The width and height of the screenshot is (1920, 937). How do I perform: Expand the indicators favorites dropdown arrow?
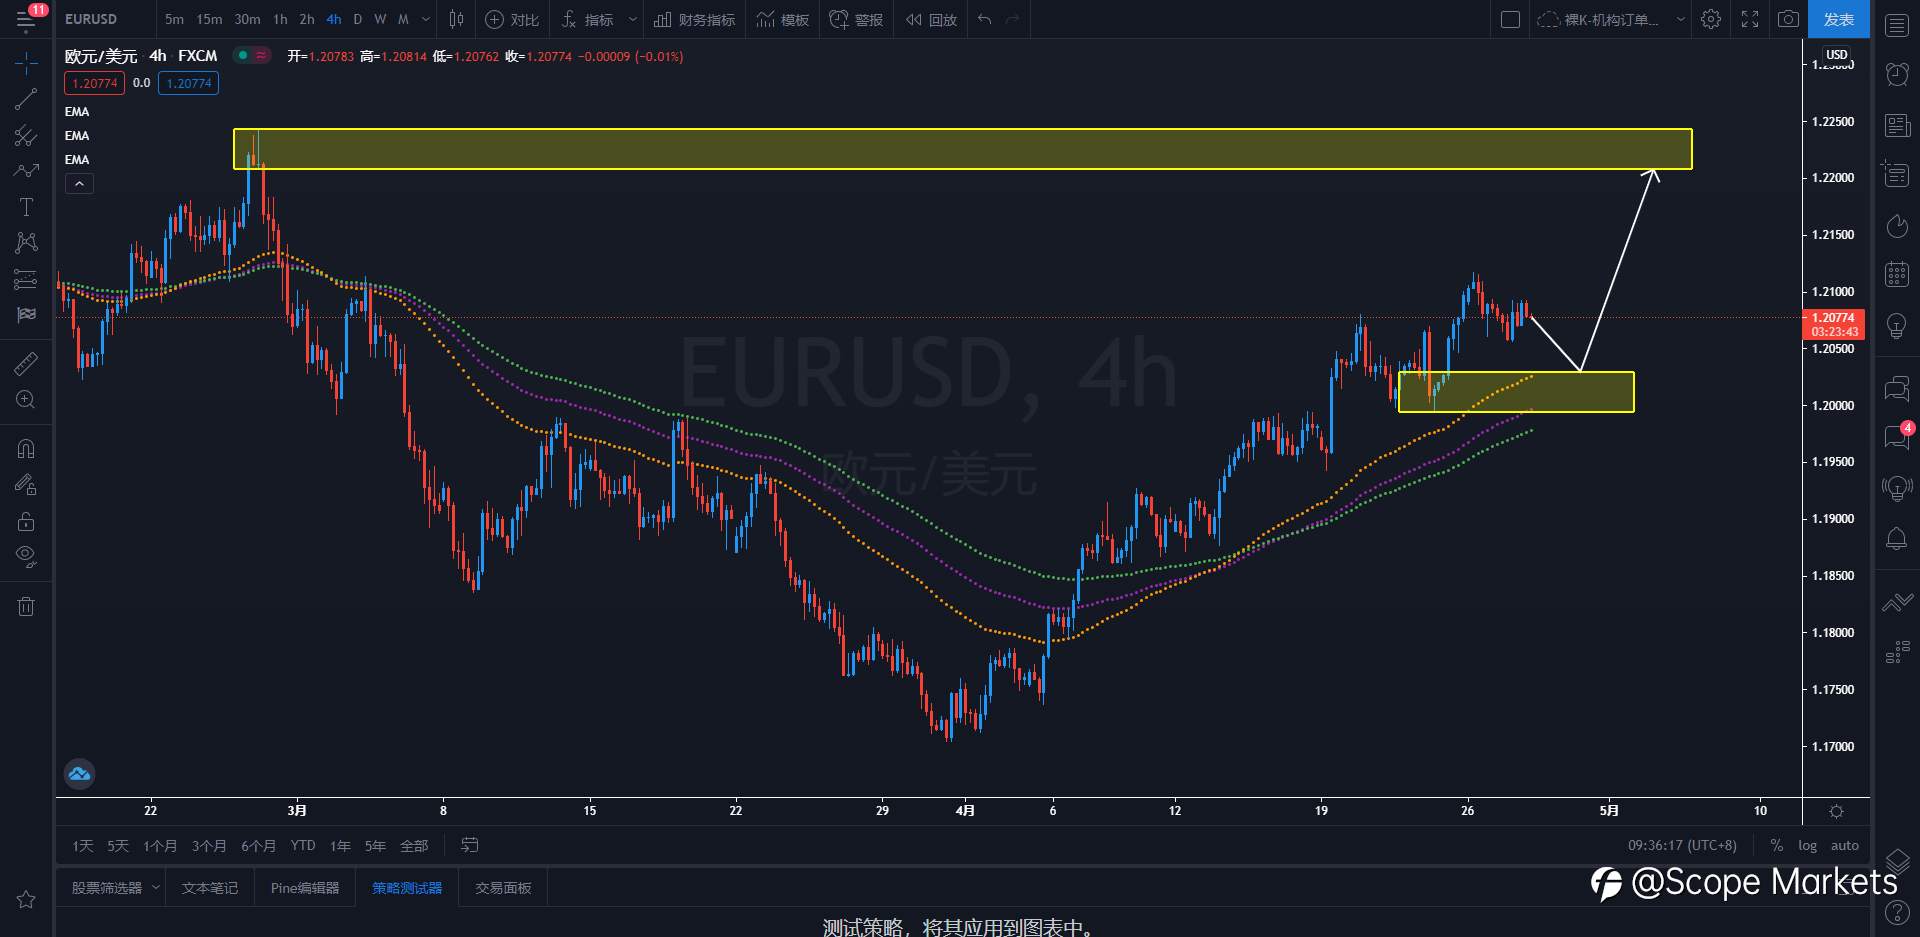(632, 19)
